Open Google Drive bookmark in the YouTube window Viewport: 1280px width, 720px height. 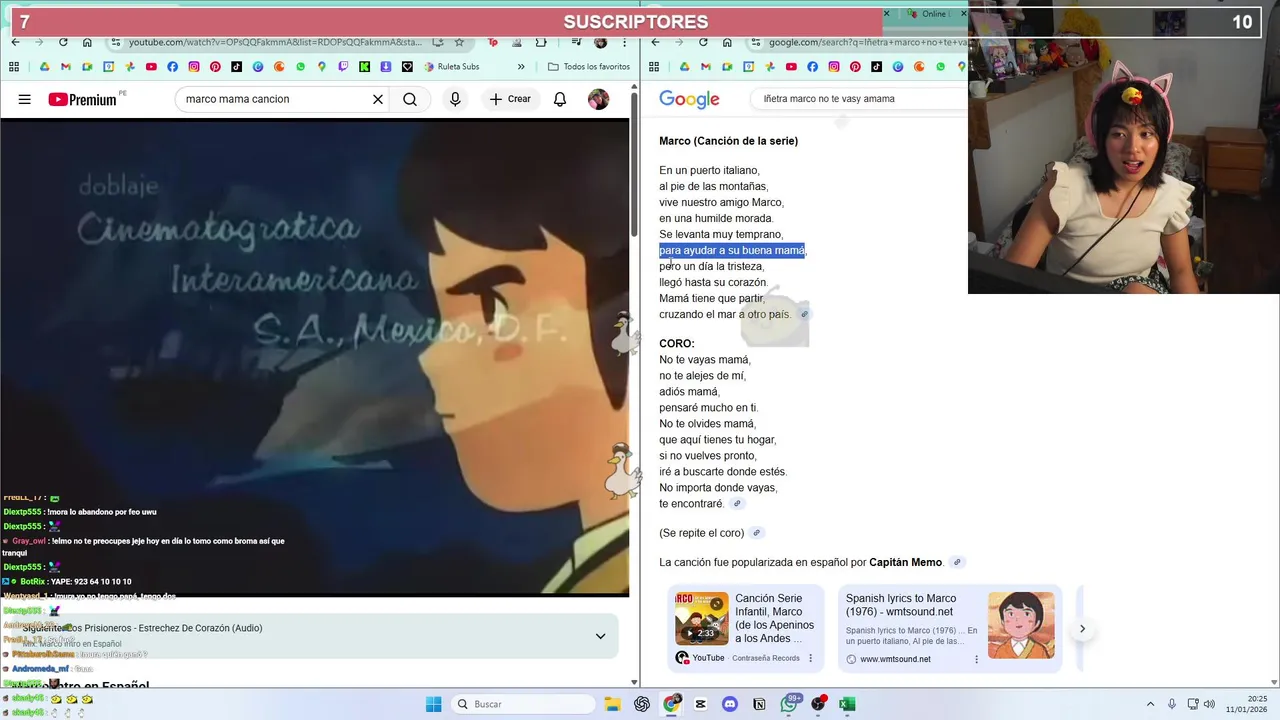45,67
